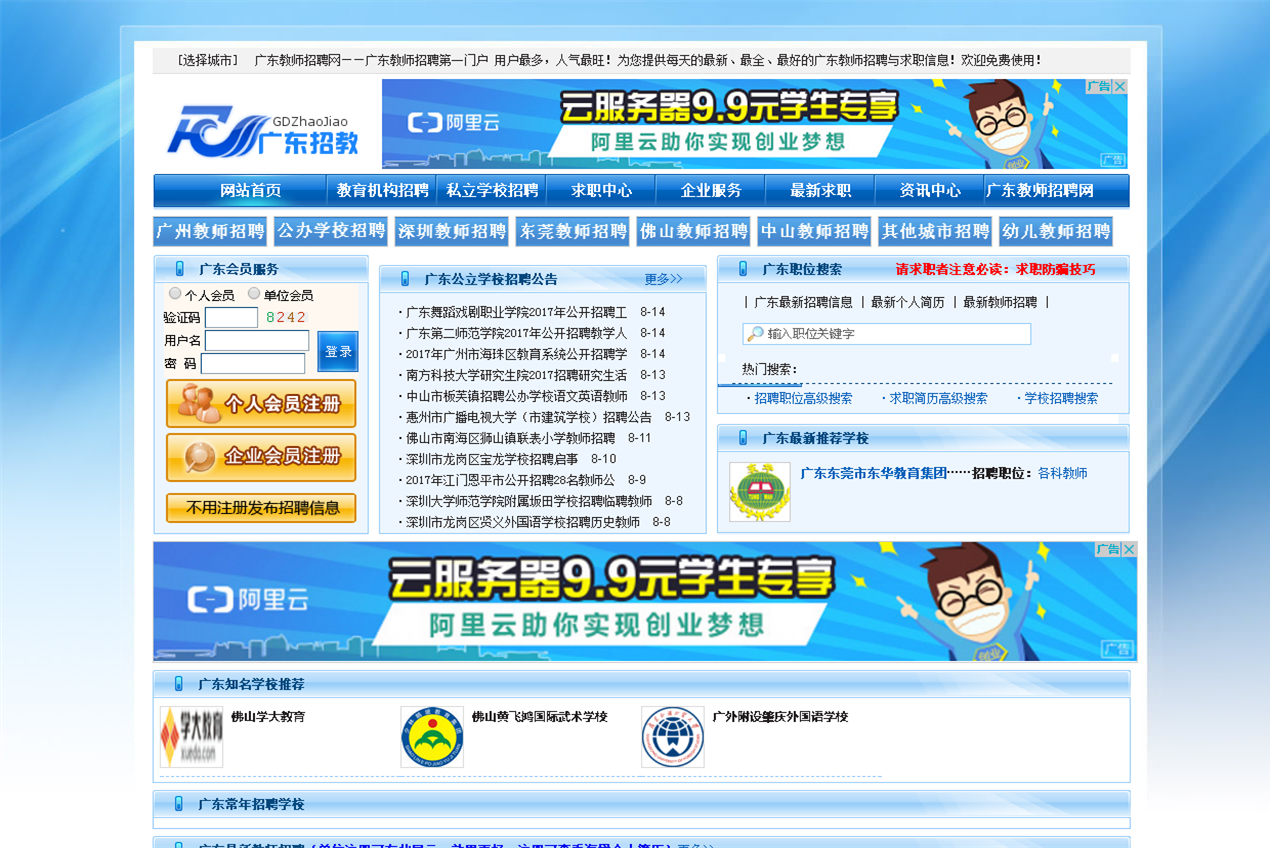
Task: Open 南方科技大学研究生院2017招聘 announcement
Action: (x=516, y=375)
